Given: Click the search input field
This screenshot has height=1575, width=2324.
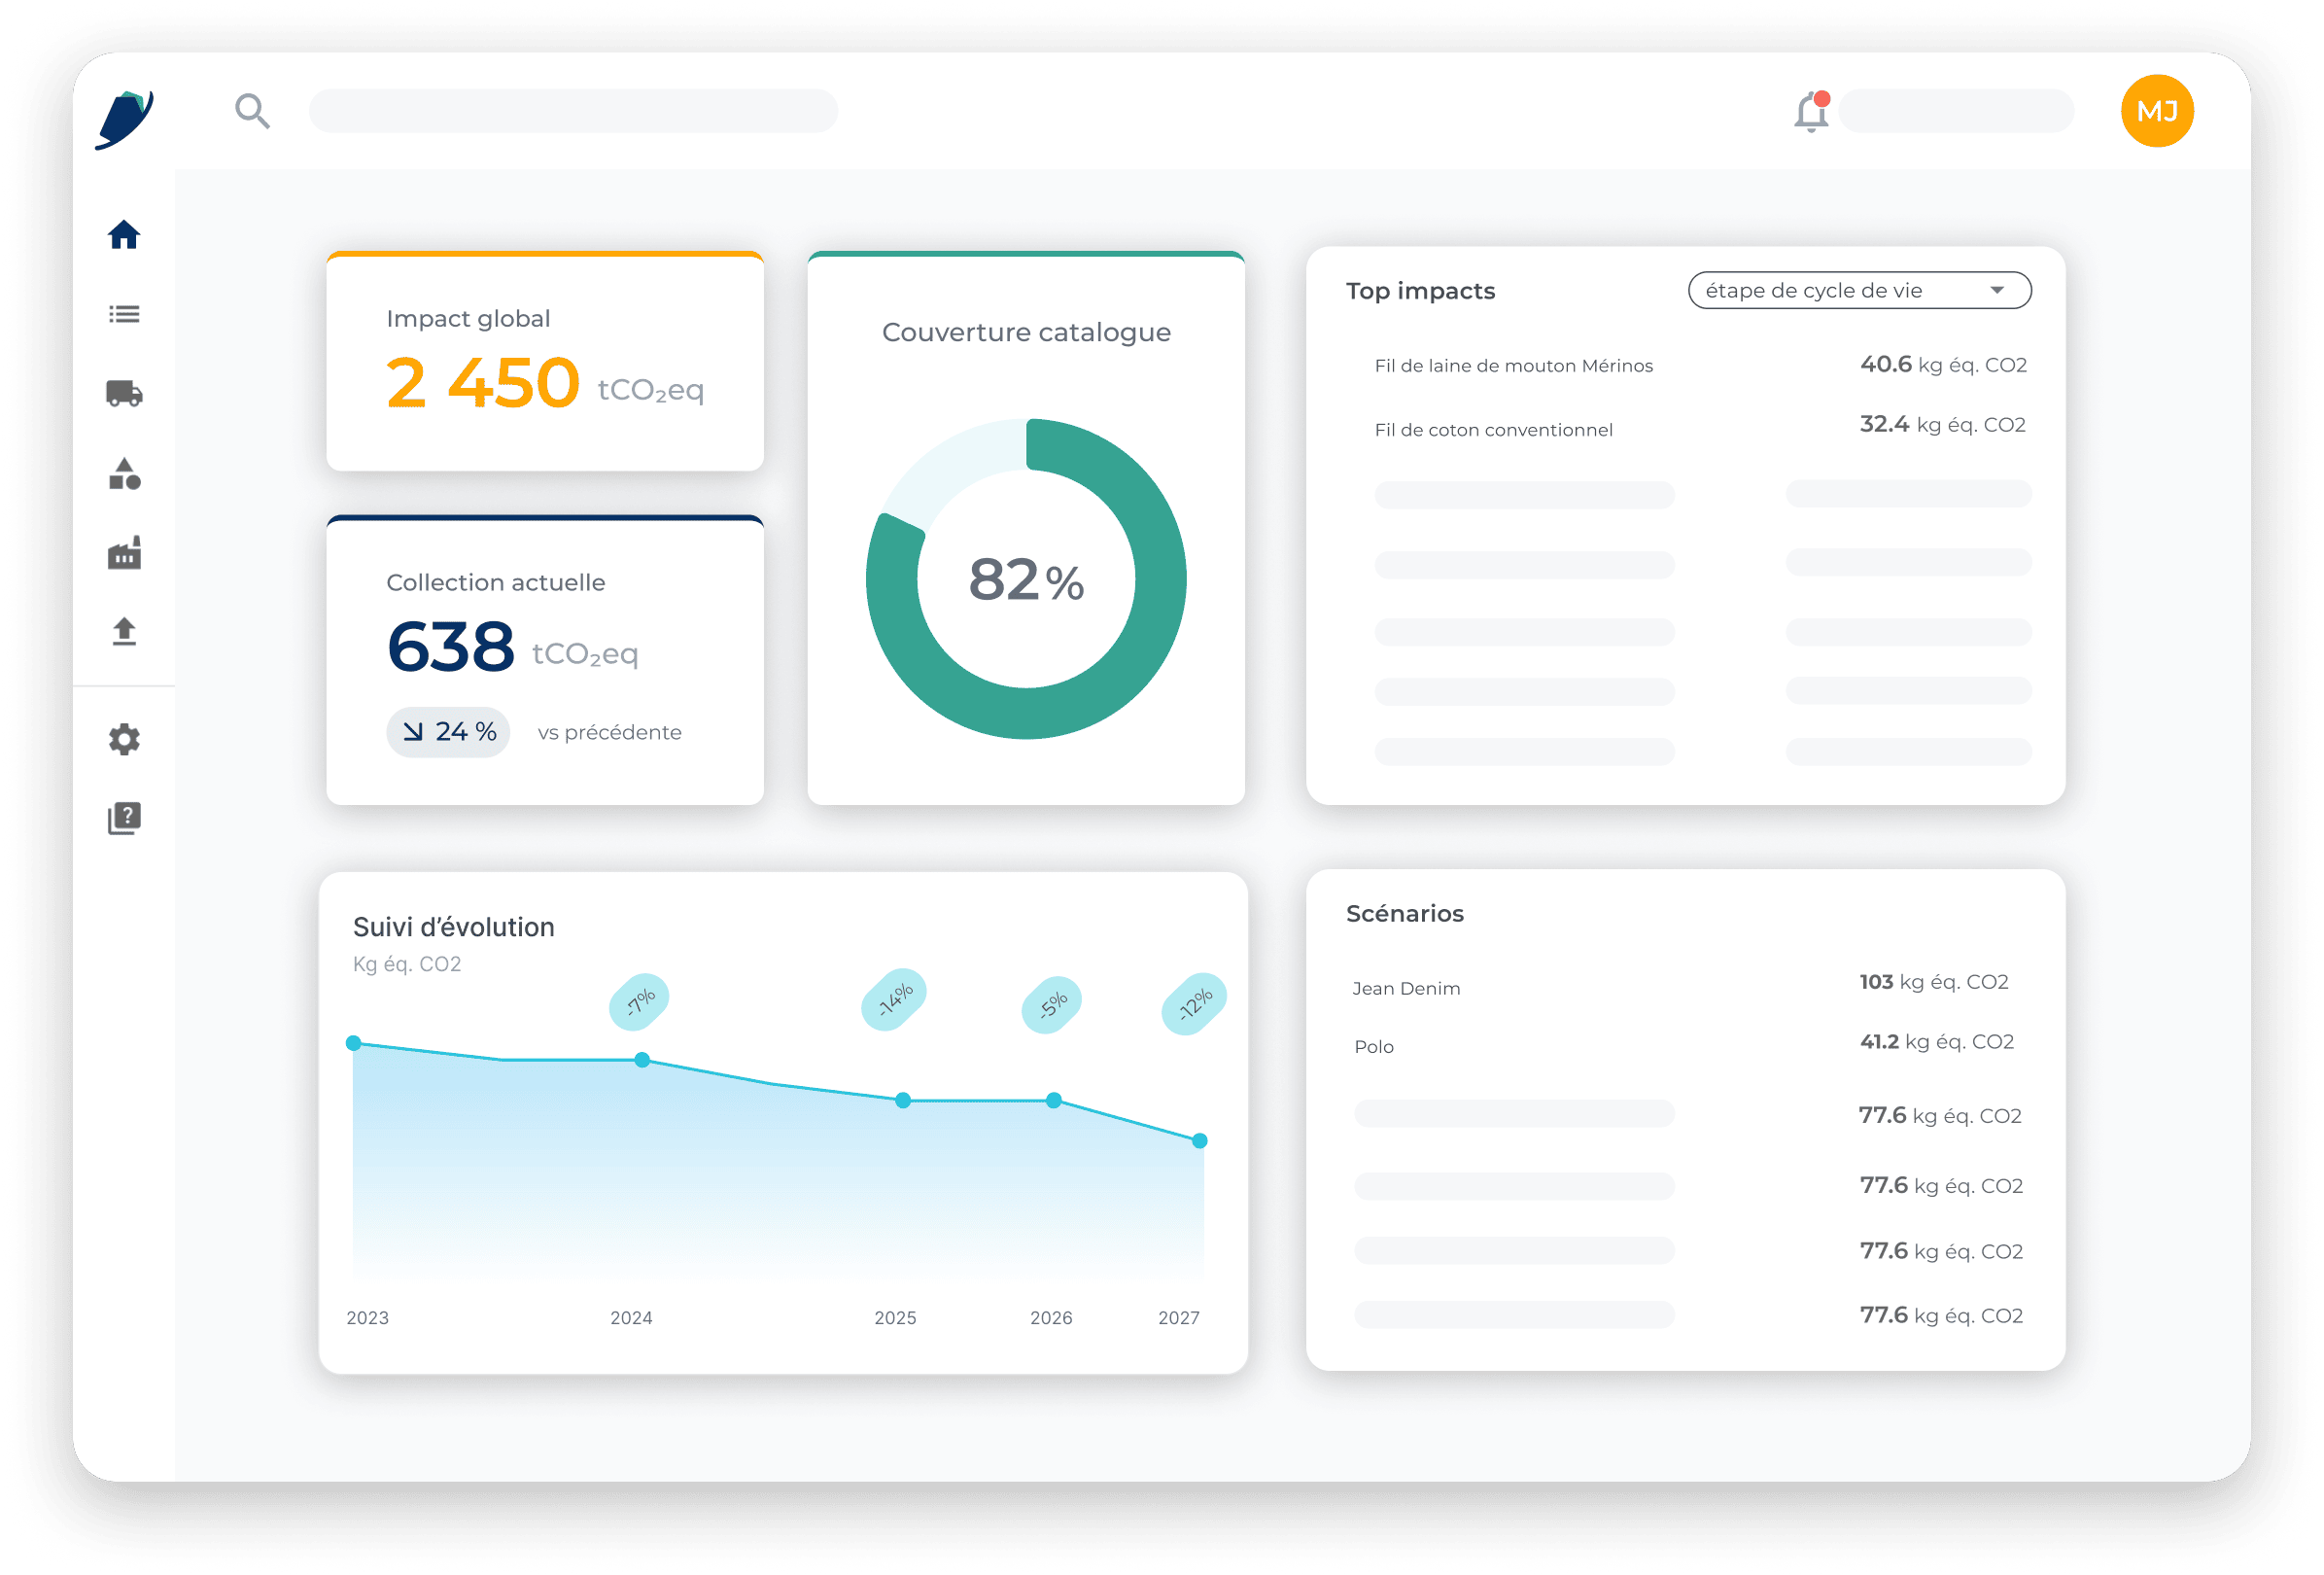Looking at the screenshot, I should pos(572,111).
